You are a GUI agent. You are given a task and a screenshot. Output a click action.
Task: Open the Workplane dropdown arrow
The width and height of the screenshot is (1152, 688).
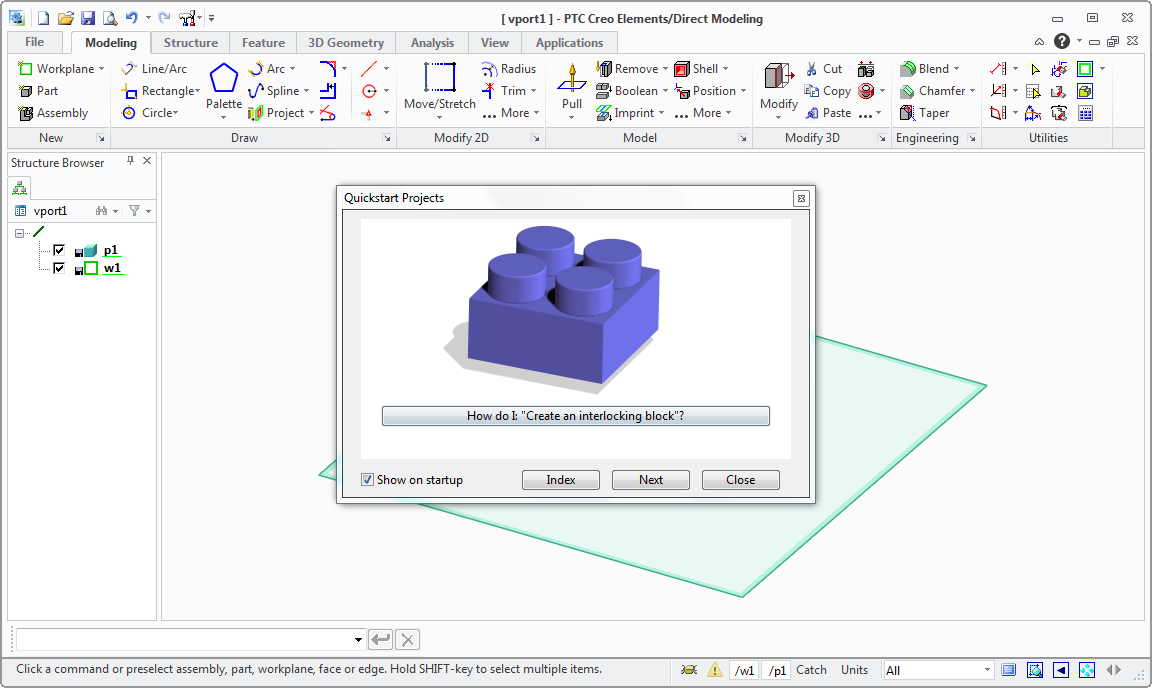[x=101, y=68]
